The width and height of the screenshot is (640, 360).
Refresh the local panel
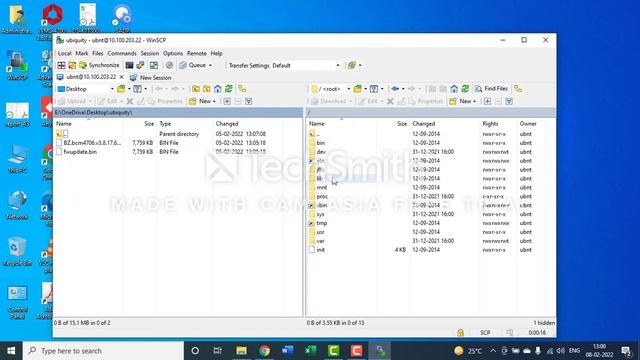click(229, 89)
